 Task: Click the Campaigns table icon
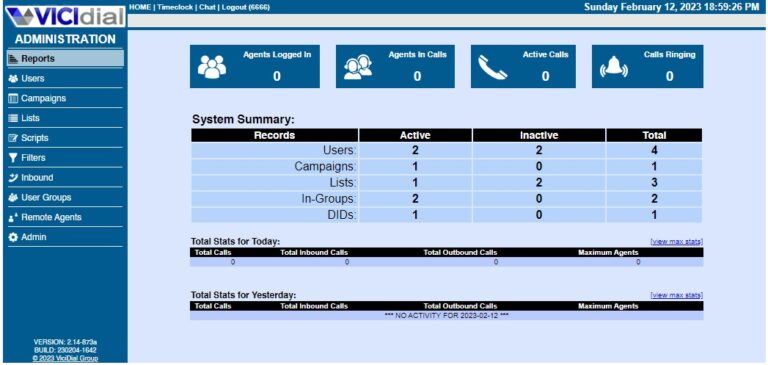click(x=13, y=98)
